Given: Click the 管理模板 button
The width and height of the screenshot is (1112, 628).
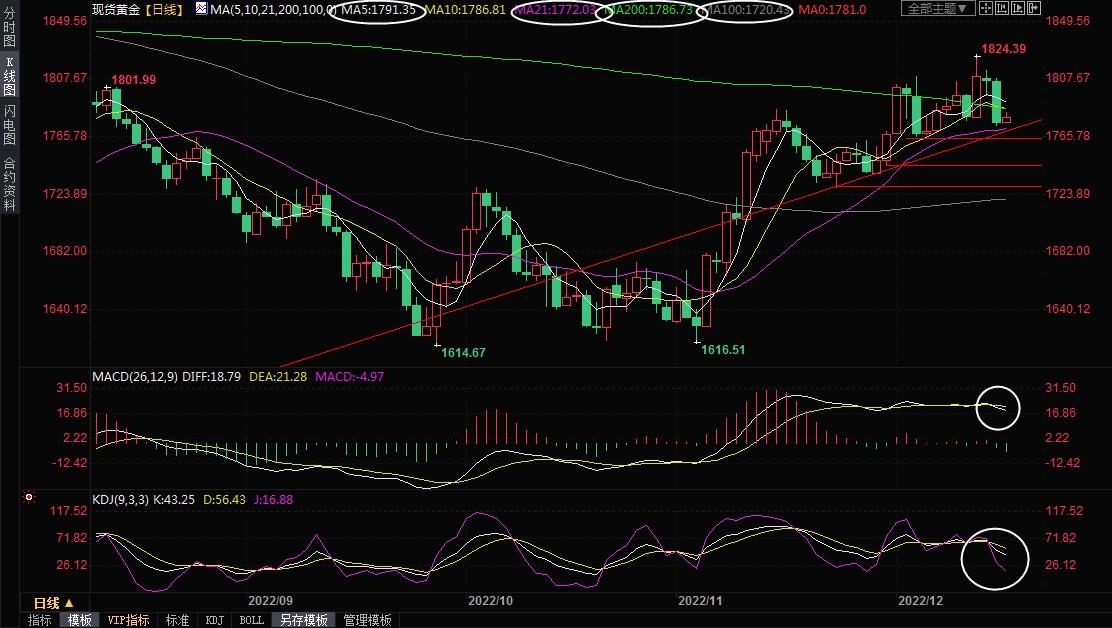Looking at the screenshot, I should coord(367,620).
